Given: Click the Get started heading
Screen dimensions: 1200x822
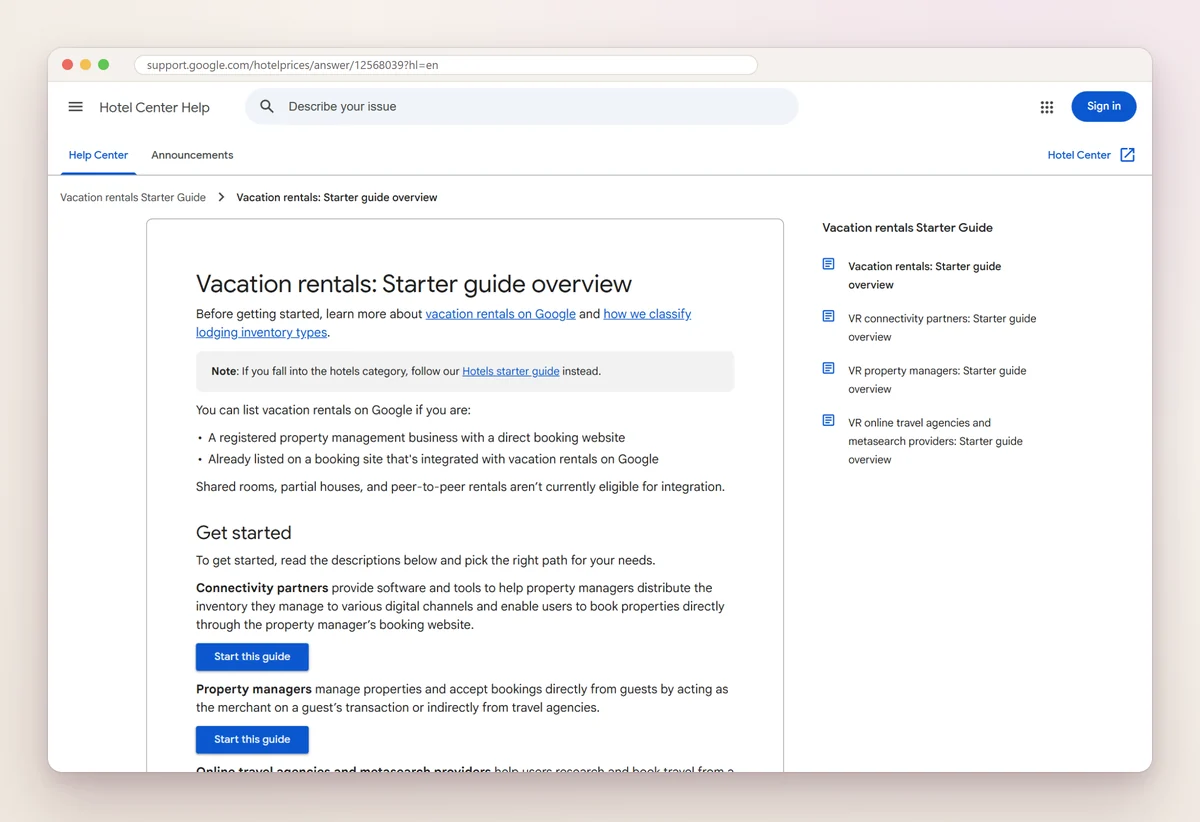Looking at the screenshot, I should tap(244, 533).
